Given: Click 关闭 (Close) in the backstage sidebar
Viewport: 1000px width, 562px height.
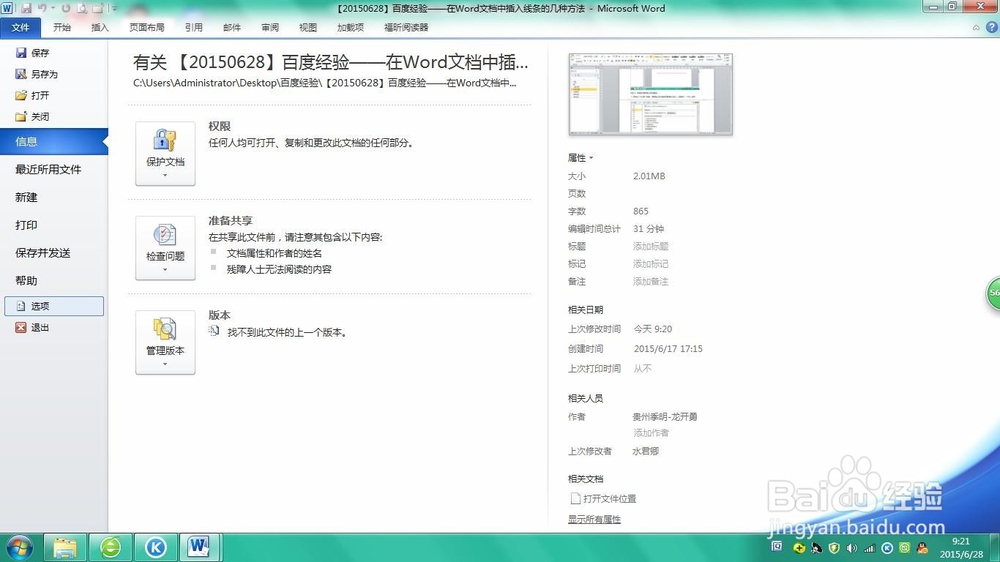Looking at the screenshot, I should pyautogui.click(x=33, y=117).
